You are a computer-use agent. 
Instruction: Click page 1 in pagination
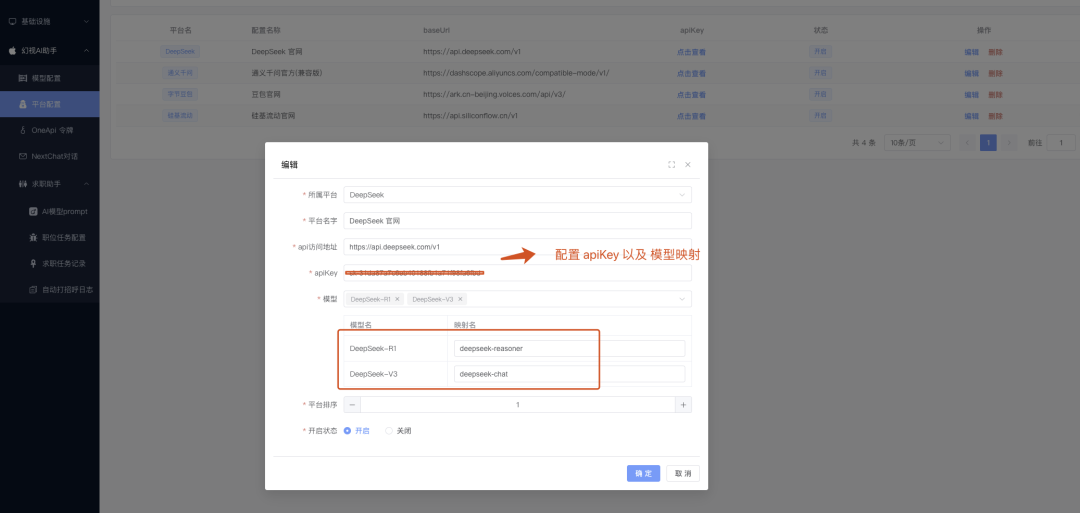(988, 143)
